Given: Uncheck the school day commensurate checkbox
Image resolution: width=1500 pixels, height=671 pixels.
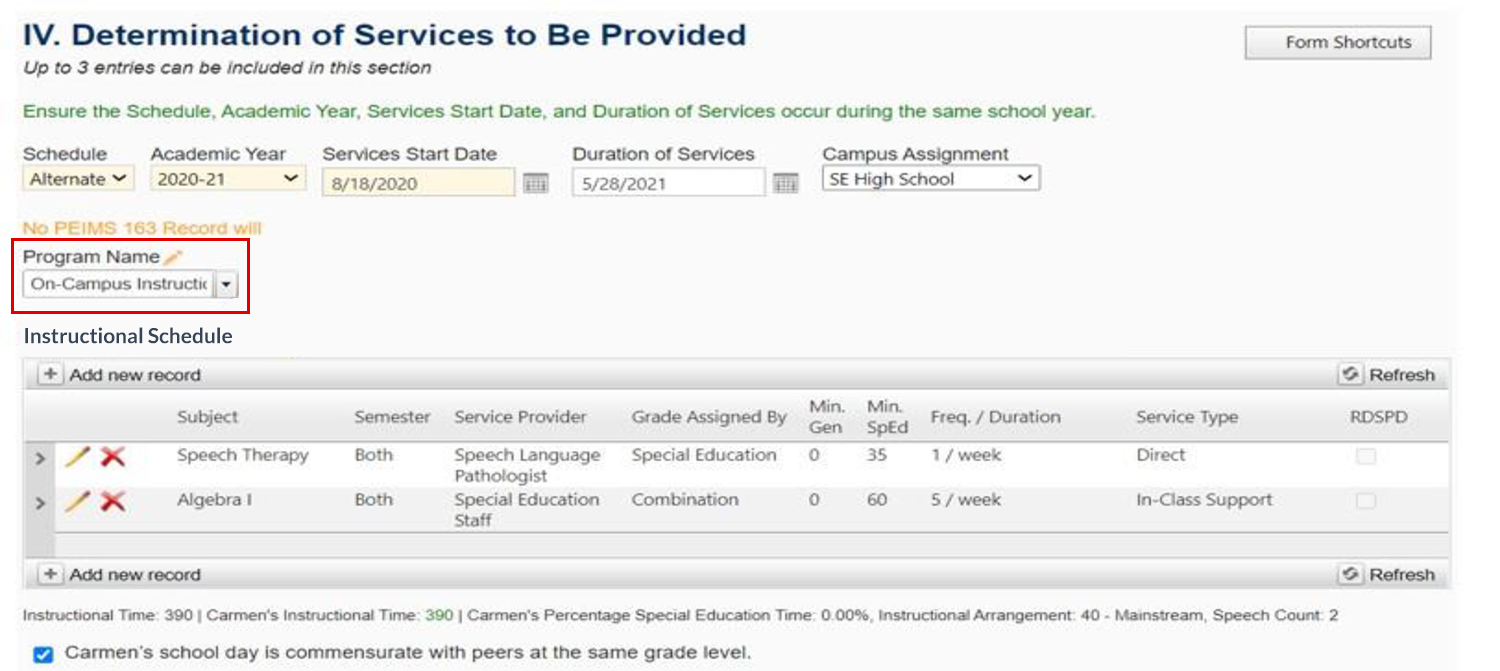Looking at the screenshot, I should pyautogui.click(x=43, y=654).
